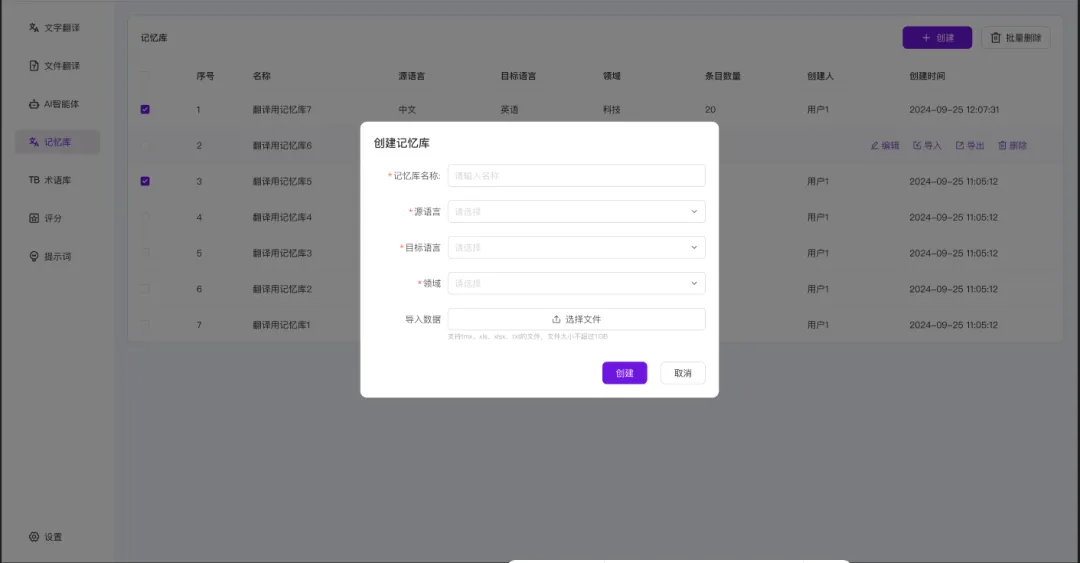Open the 目标语言 dropdown

click(x=577, y=247)
